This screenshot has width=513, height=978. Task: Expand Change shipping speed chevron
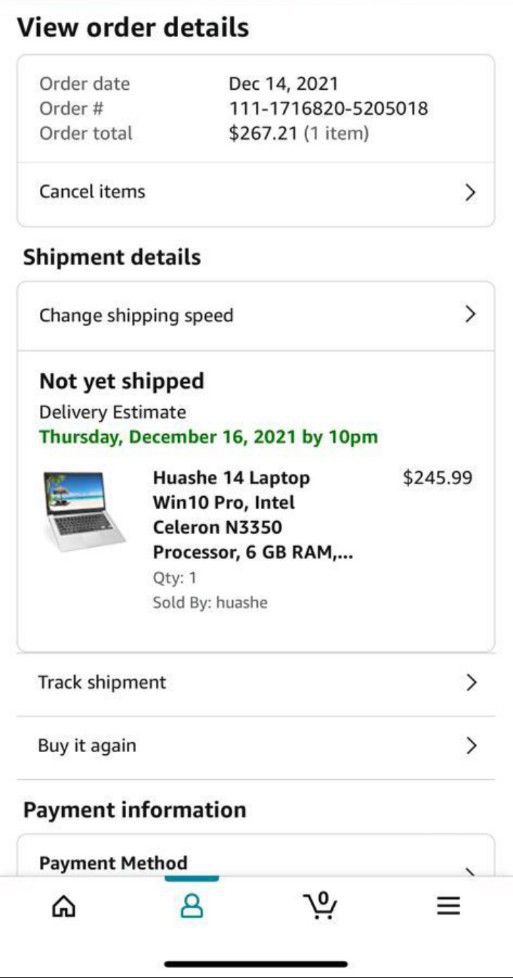[471, 314]
